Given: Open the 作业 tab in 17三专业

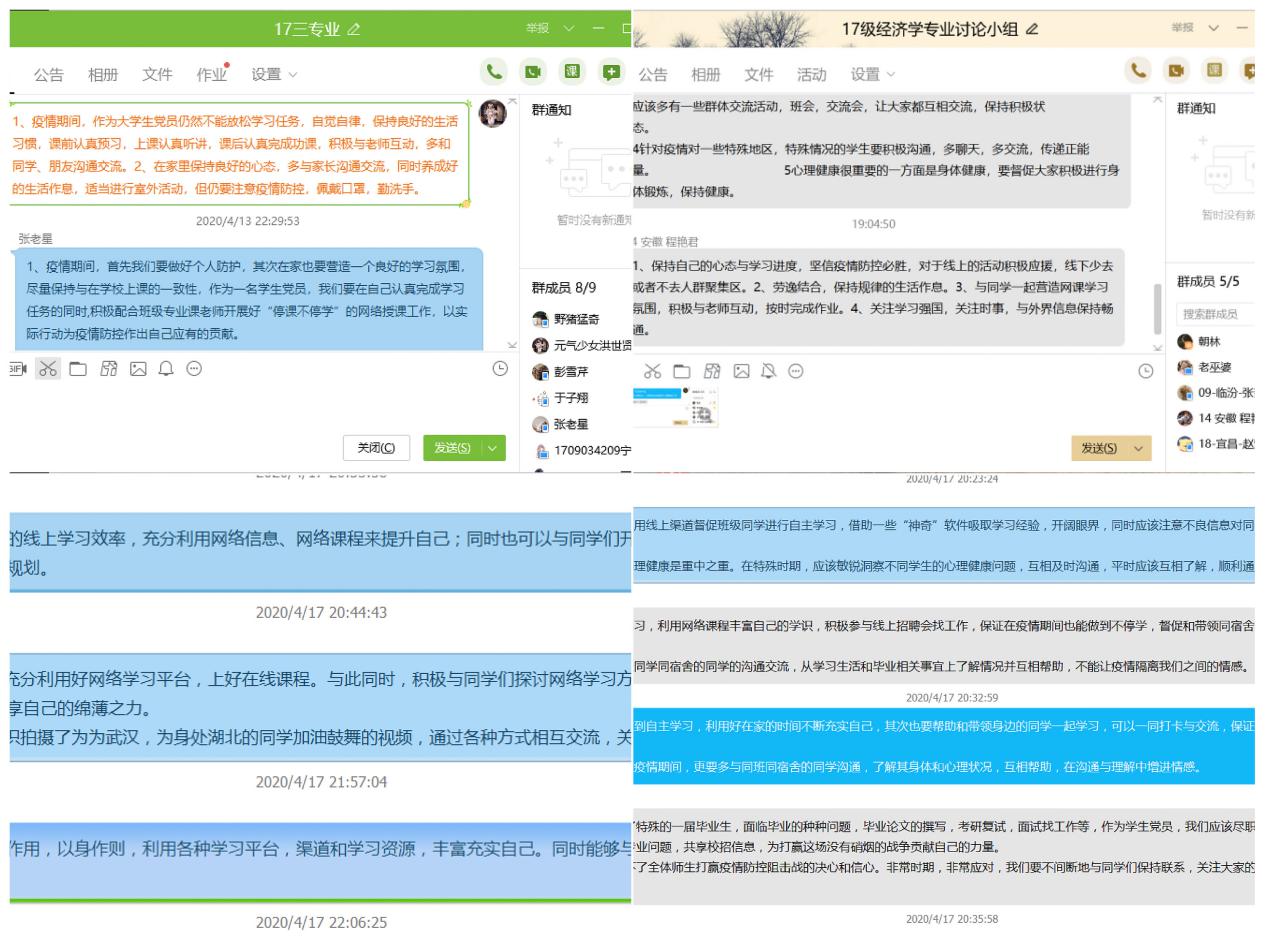Looking at the screenshot, I should point(211,74).
